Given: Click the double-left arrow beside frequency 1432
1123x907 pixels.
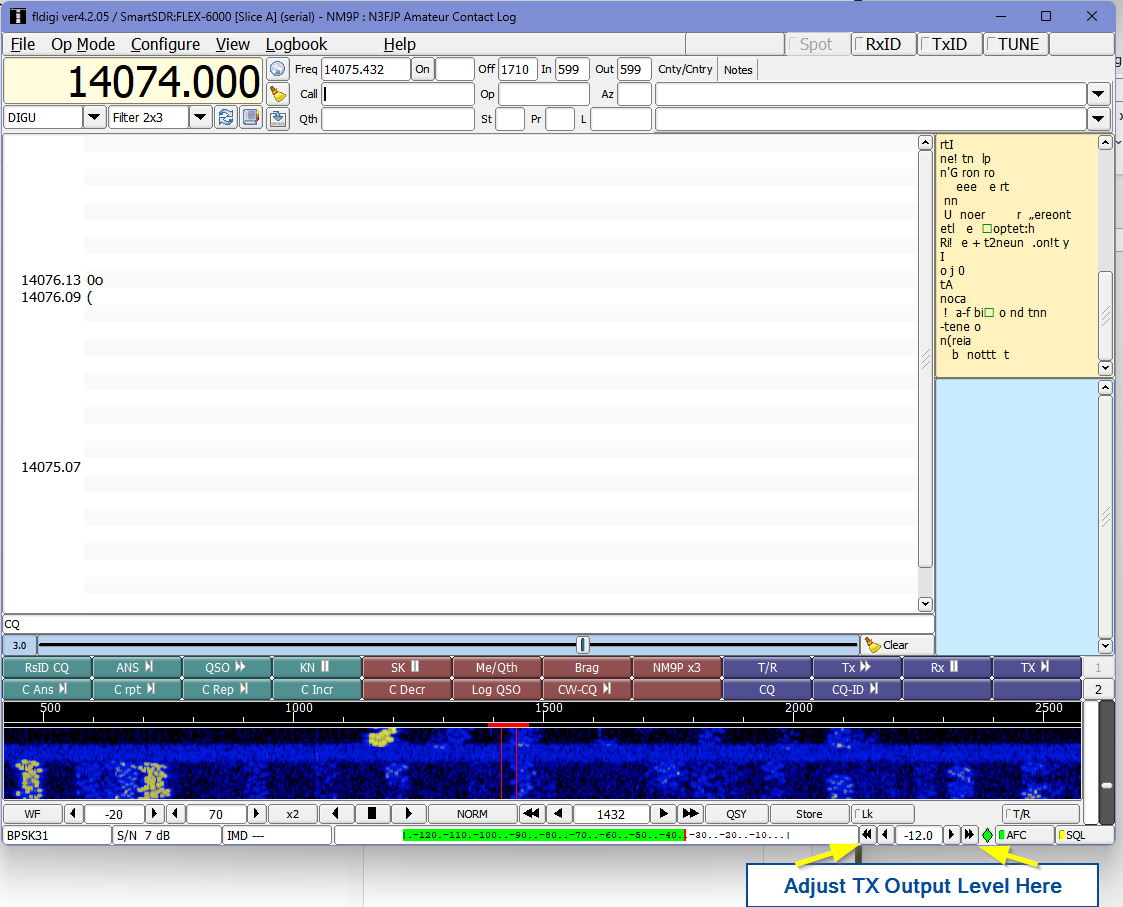Looking at the screenshot, I should (x=531, y=814).
